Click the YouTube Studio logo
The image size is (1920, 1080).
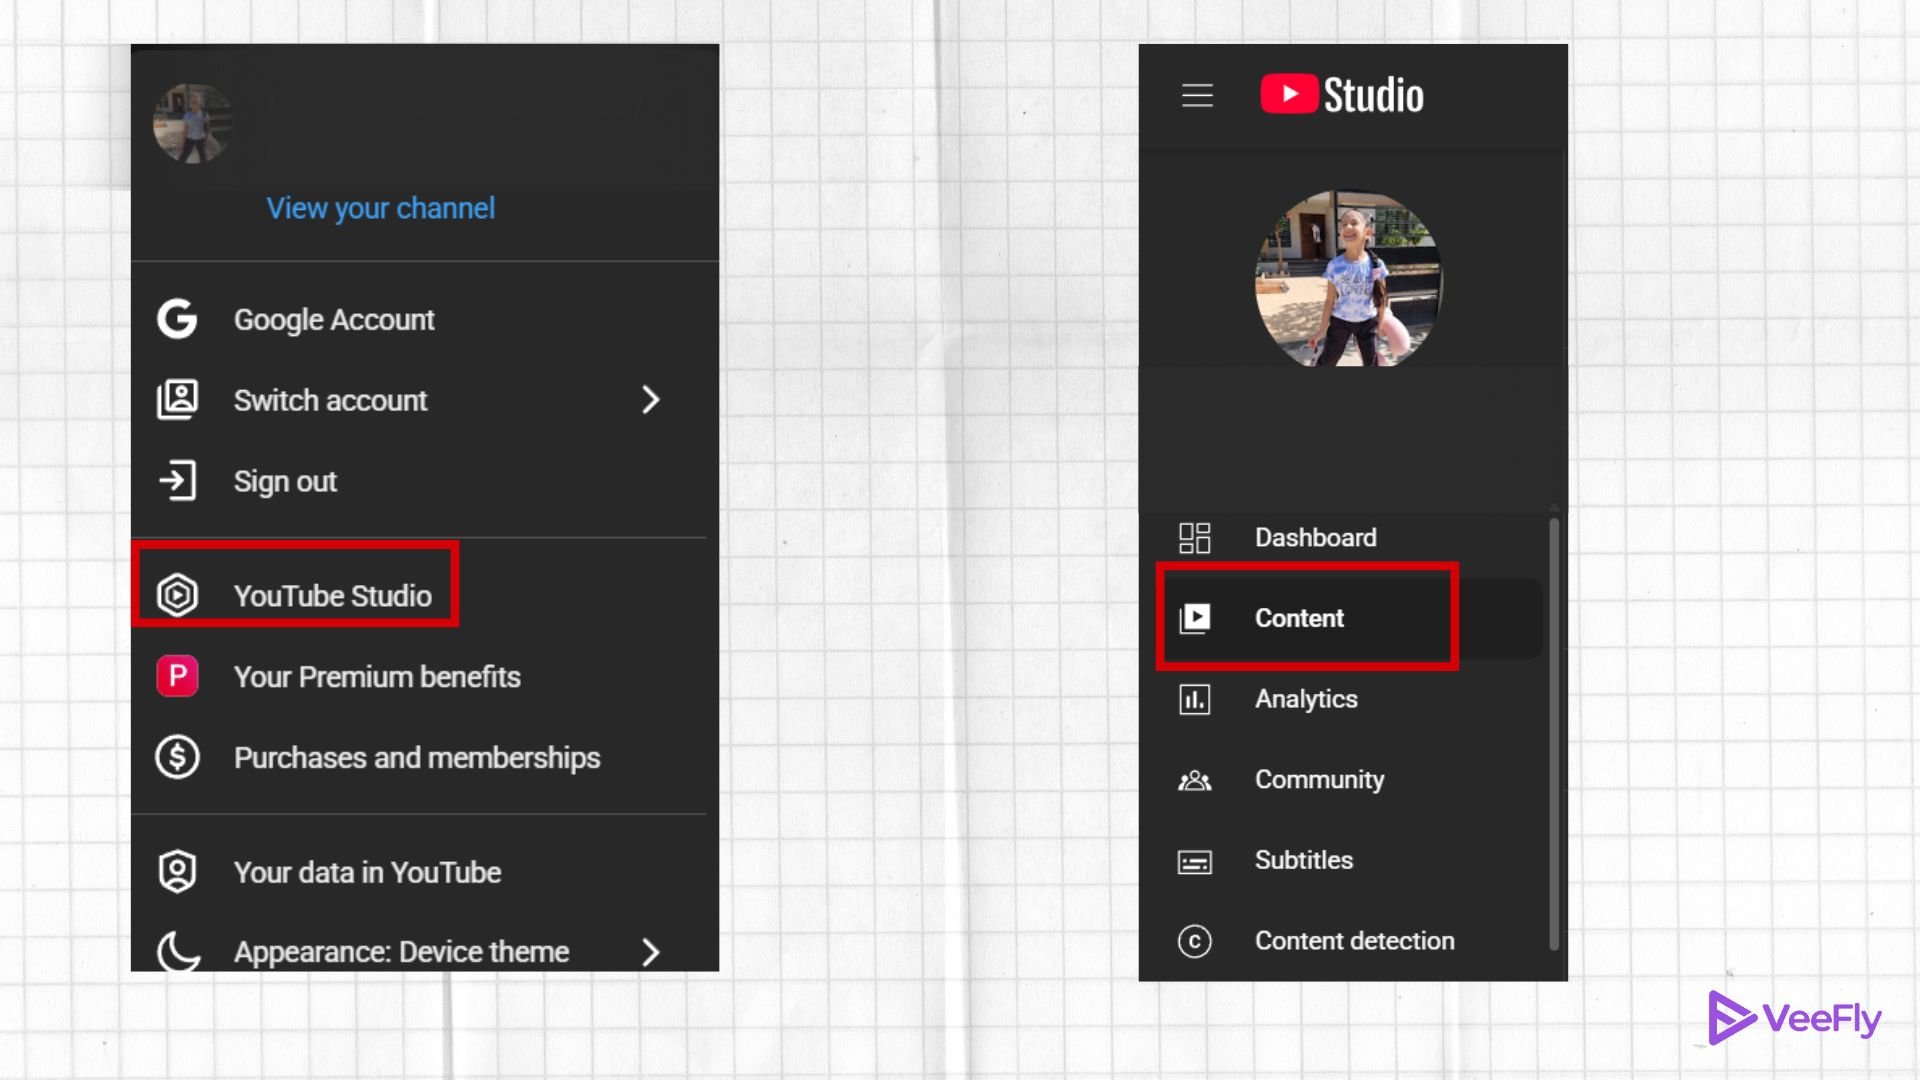coord(1341,95)
